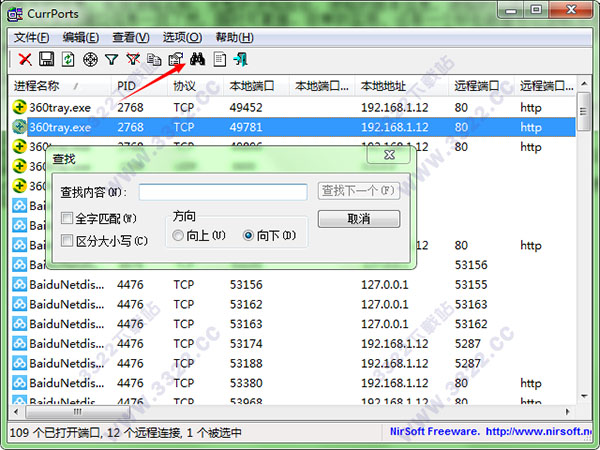Sort by 本地端口 column header
The image size is (600, 450).
(x=256, y=86)
